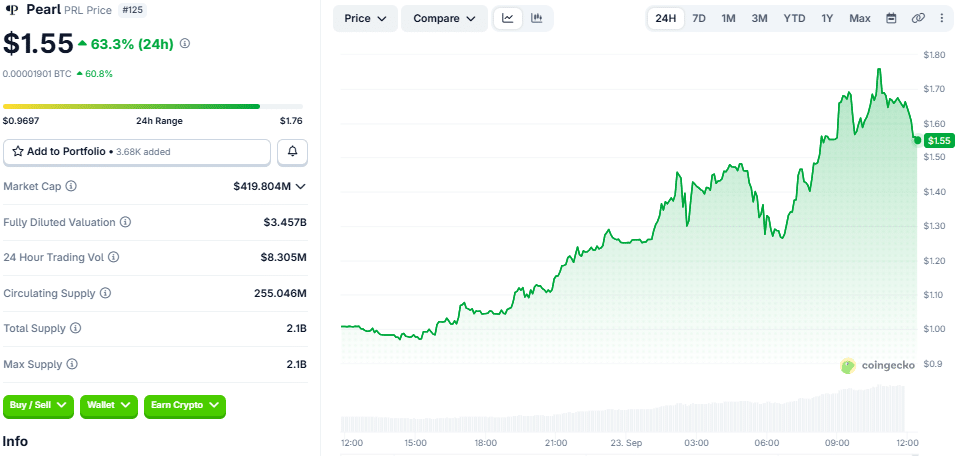Open the Wallet dropdown
The height and width of the screenshot is (456, 961).
click(108, 406)
